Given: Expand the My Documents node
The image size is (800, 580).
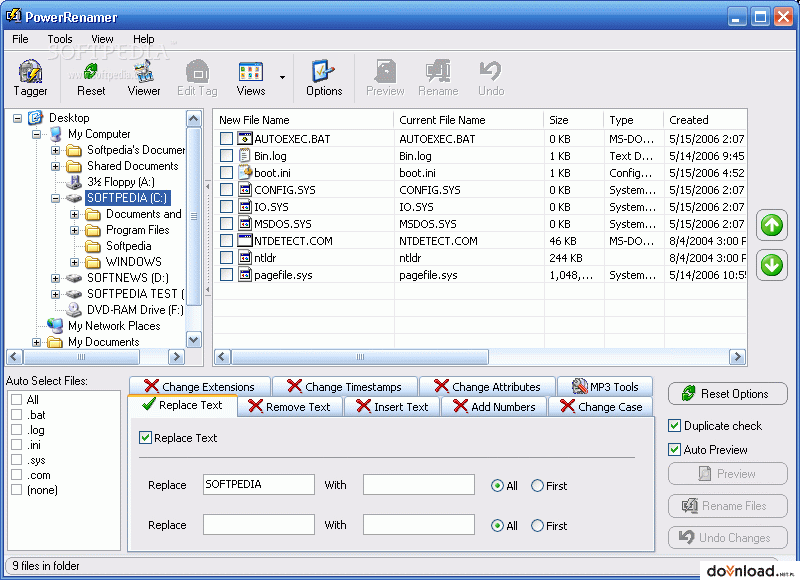Looking at the screenshot, I should pos(36,342).
